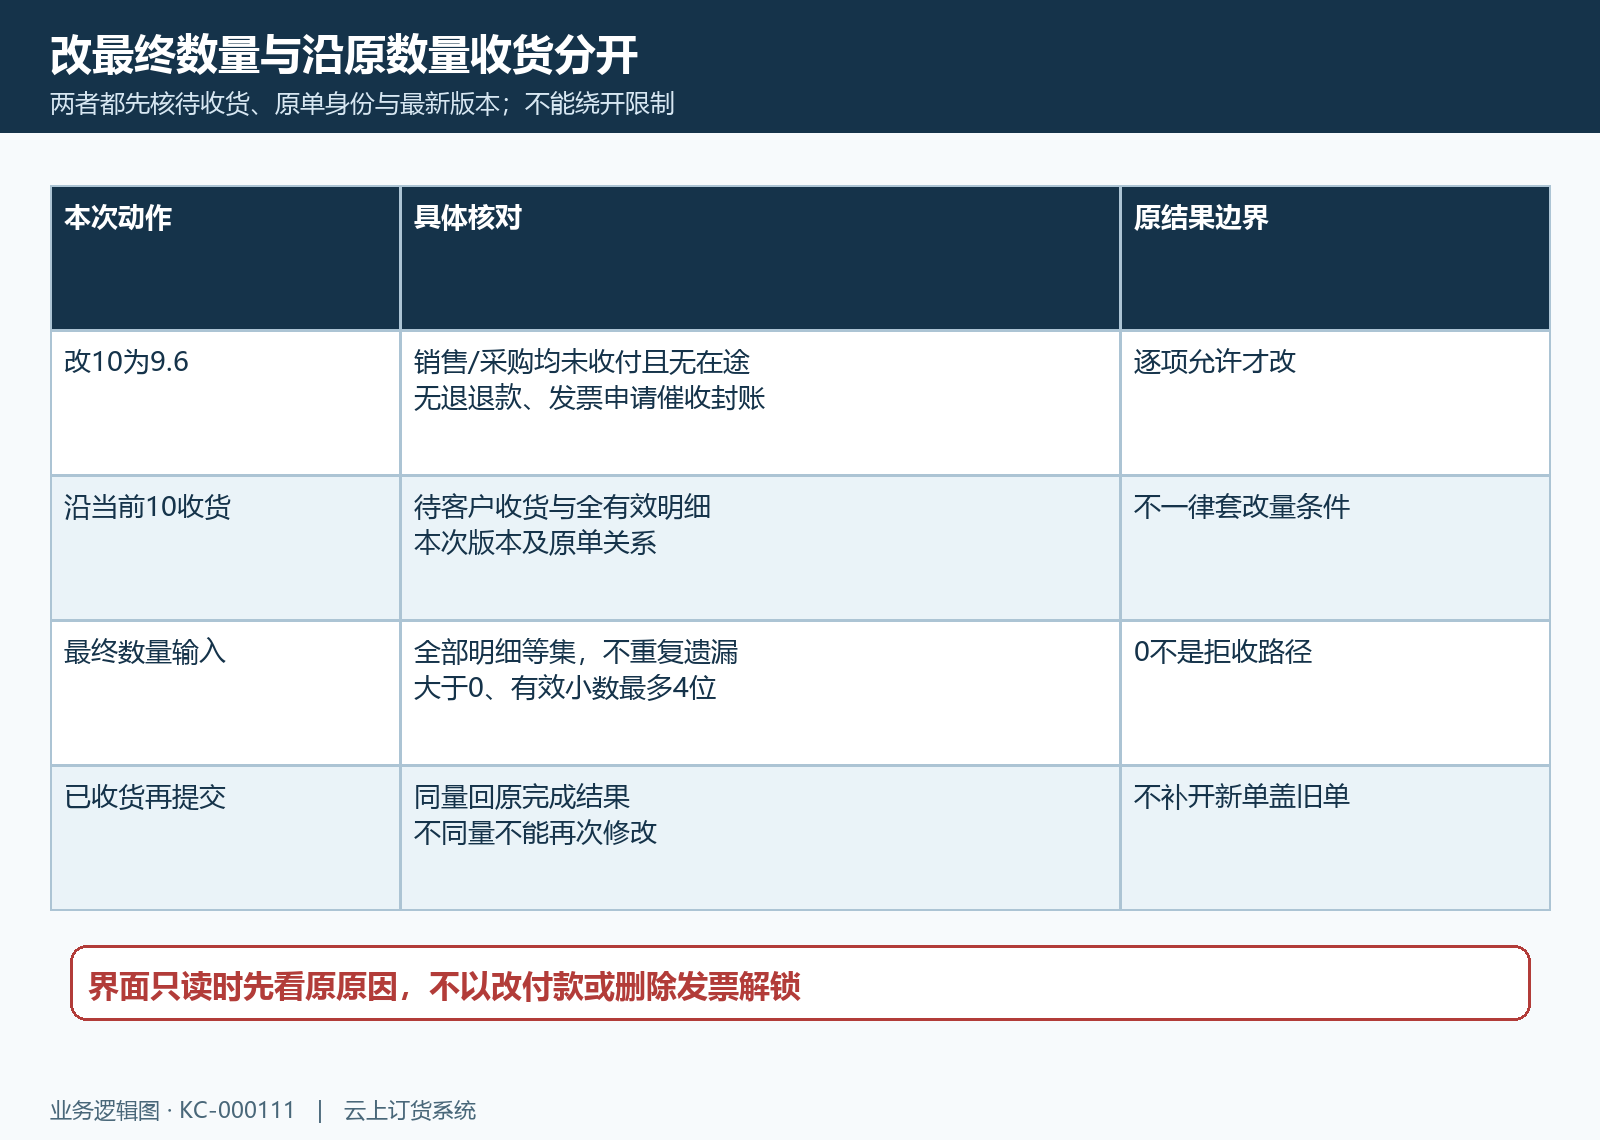Select the line 待客户收货与全有效明细

562,507
